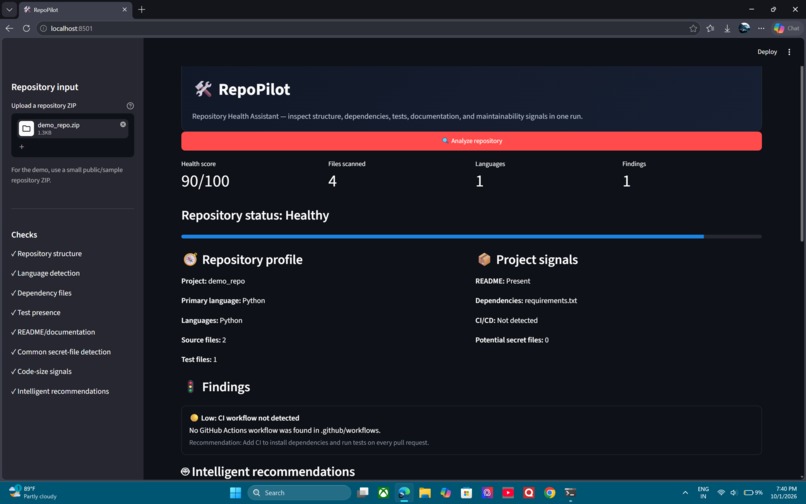
Task: Open Google Chrome from the taskbar
Action: (549, 493)
